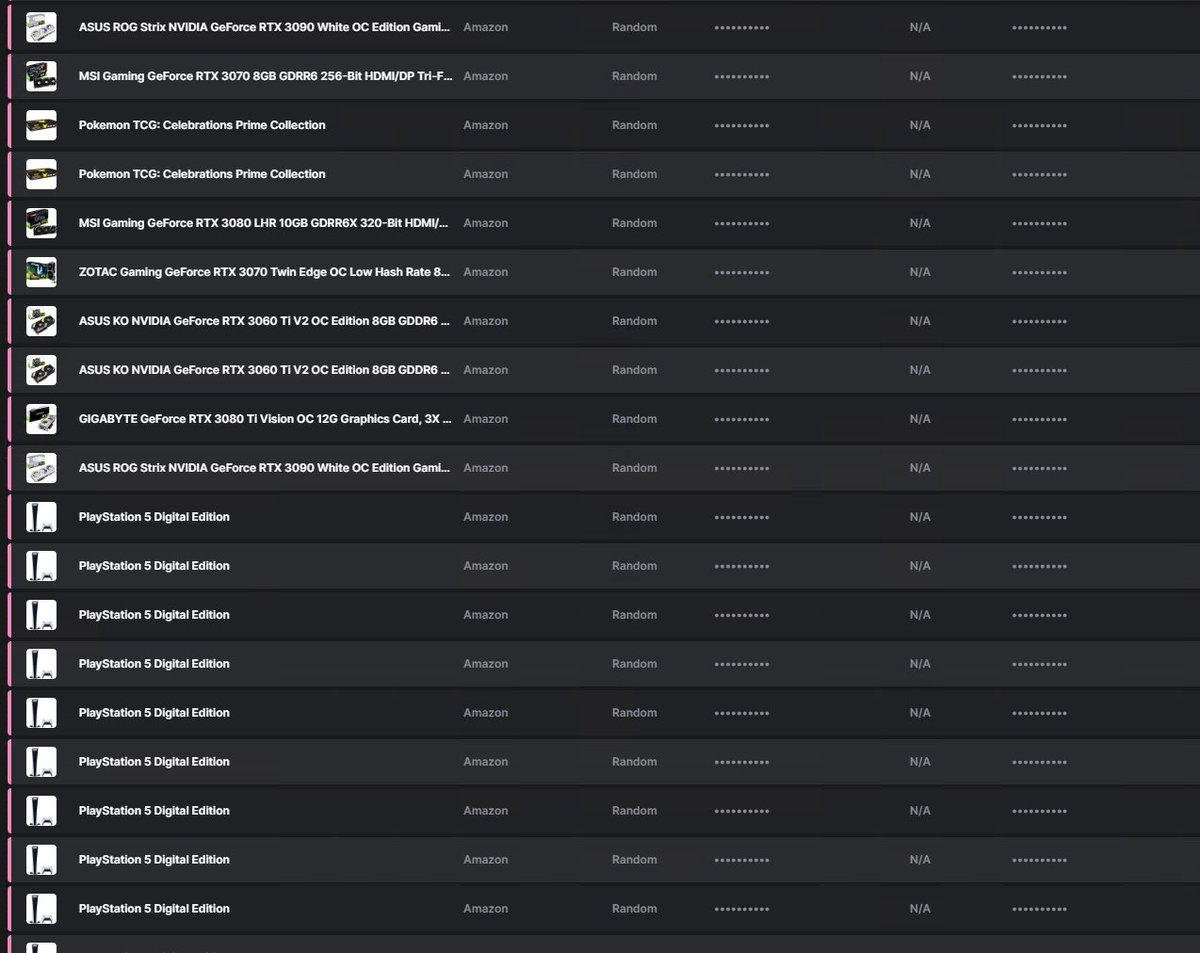The image size is (1200, 953).
Task: Click Amazon in the ZOTAC RTX 3070 row
Action: point(486,272)
